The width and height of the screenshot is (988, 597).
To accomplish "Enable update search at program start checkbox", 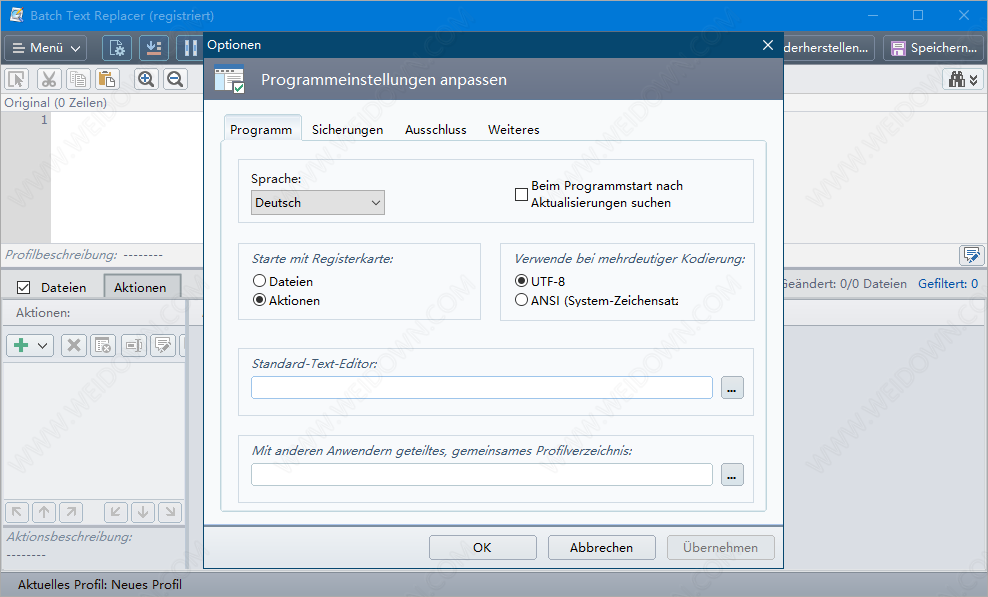I will [x=521, y=194].
